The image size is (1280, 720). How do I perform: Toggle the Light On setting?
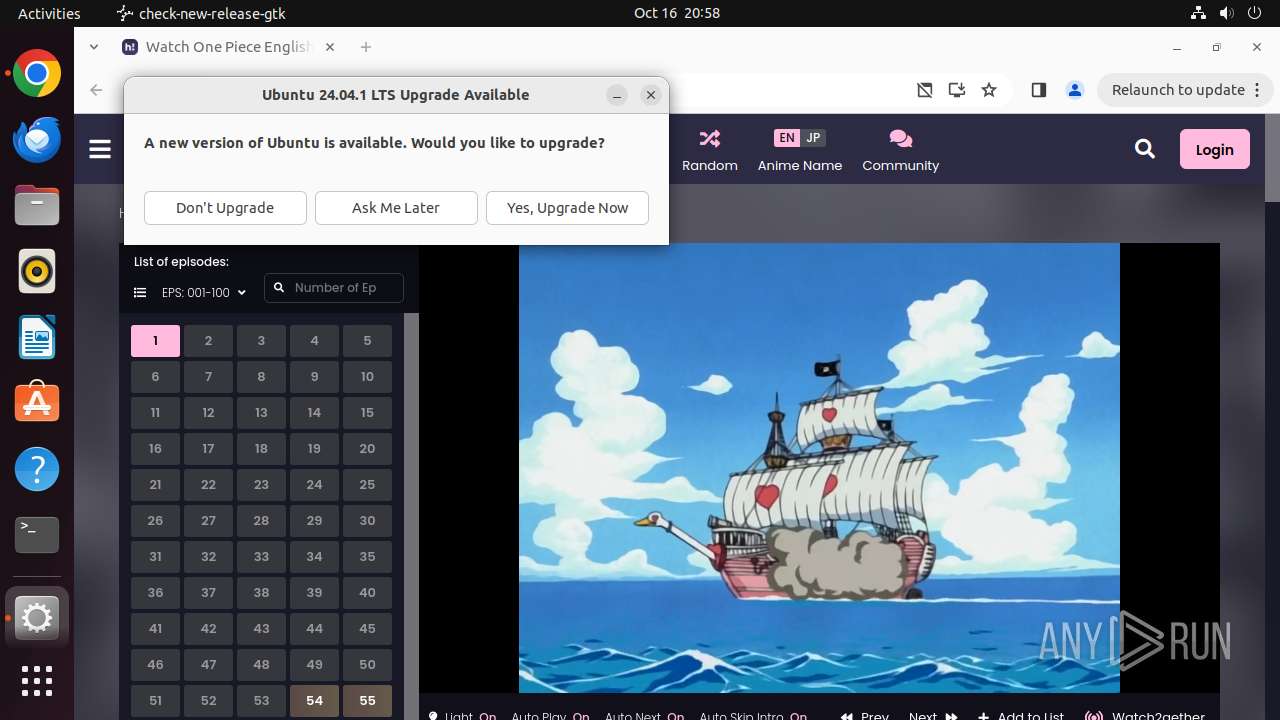(462, 716)
